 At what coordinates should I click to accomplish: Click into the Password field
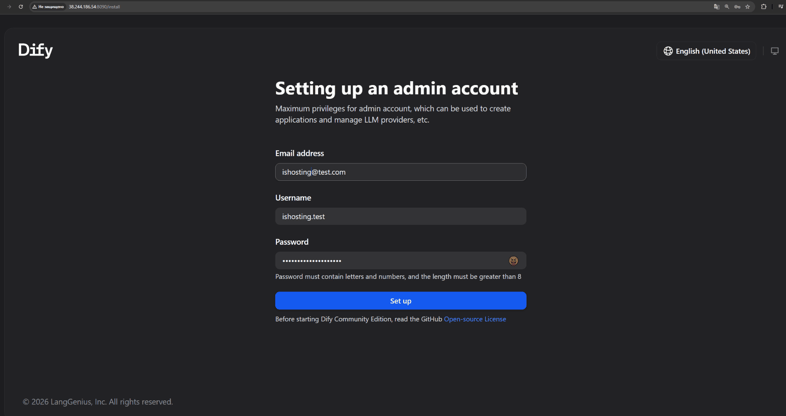(401, 261)
